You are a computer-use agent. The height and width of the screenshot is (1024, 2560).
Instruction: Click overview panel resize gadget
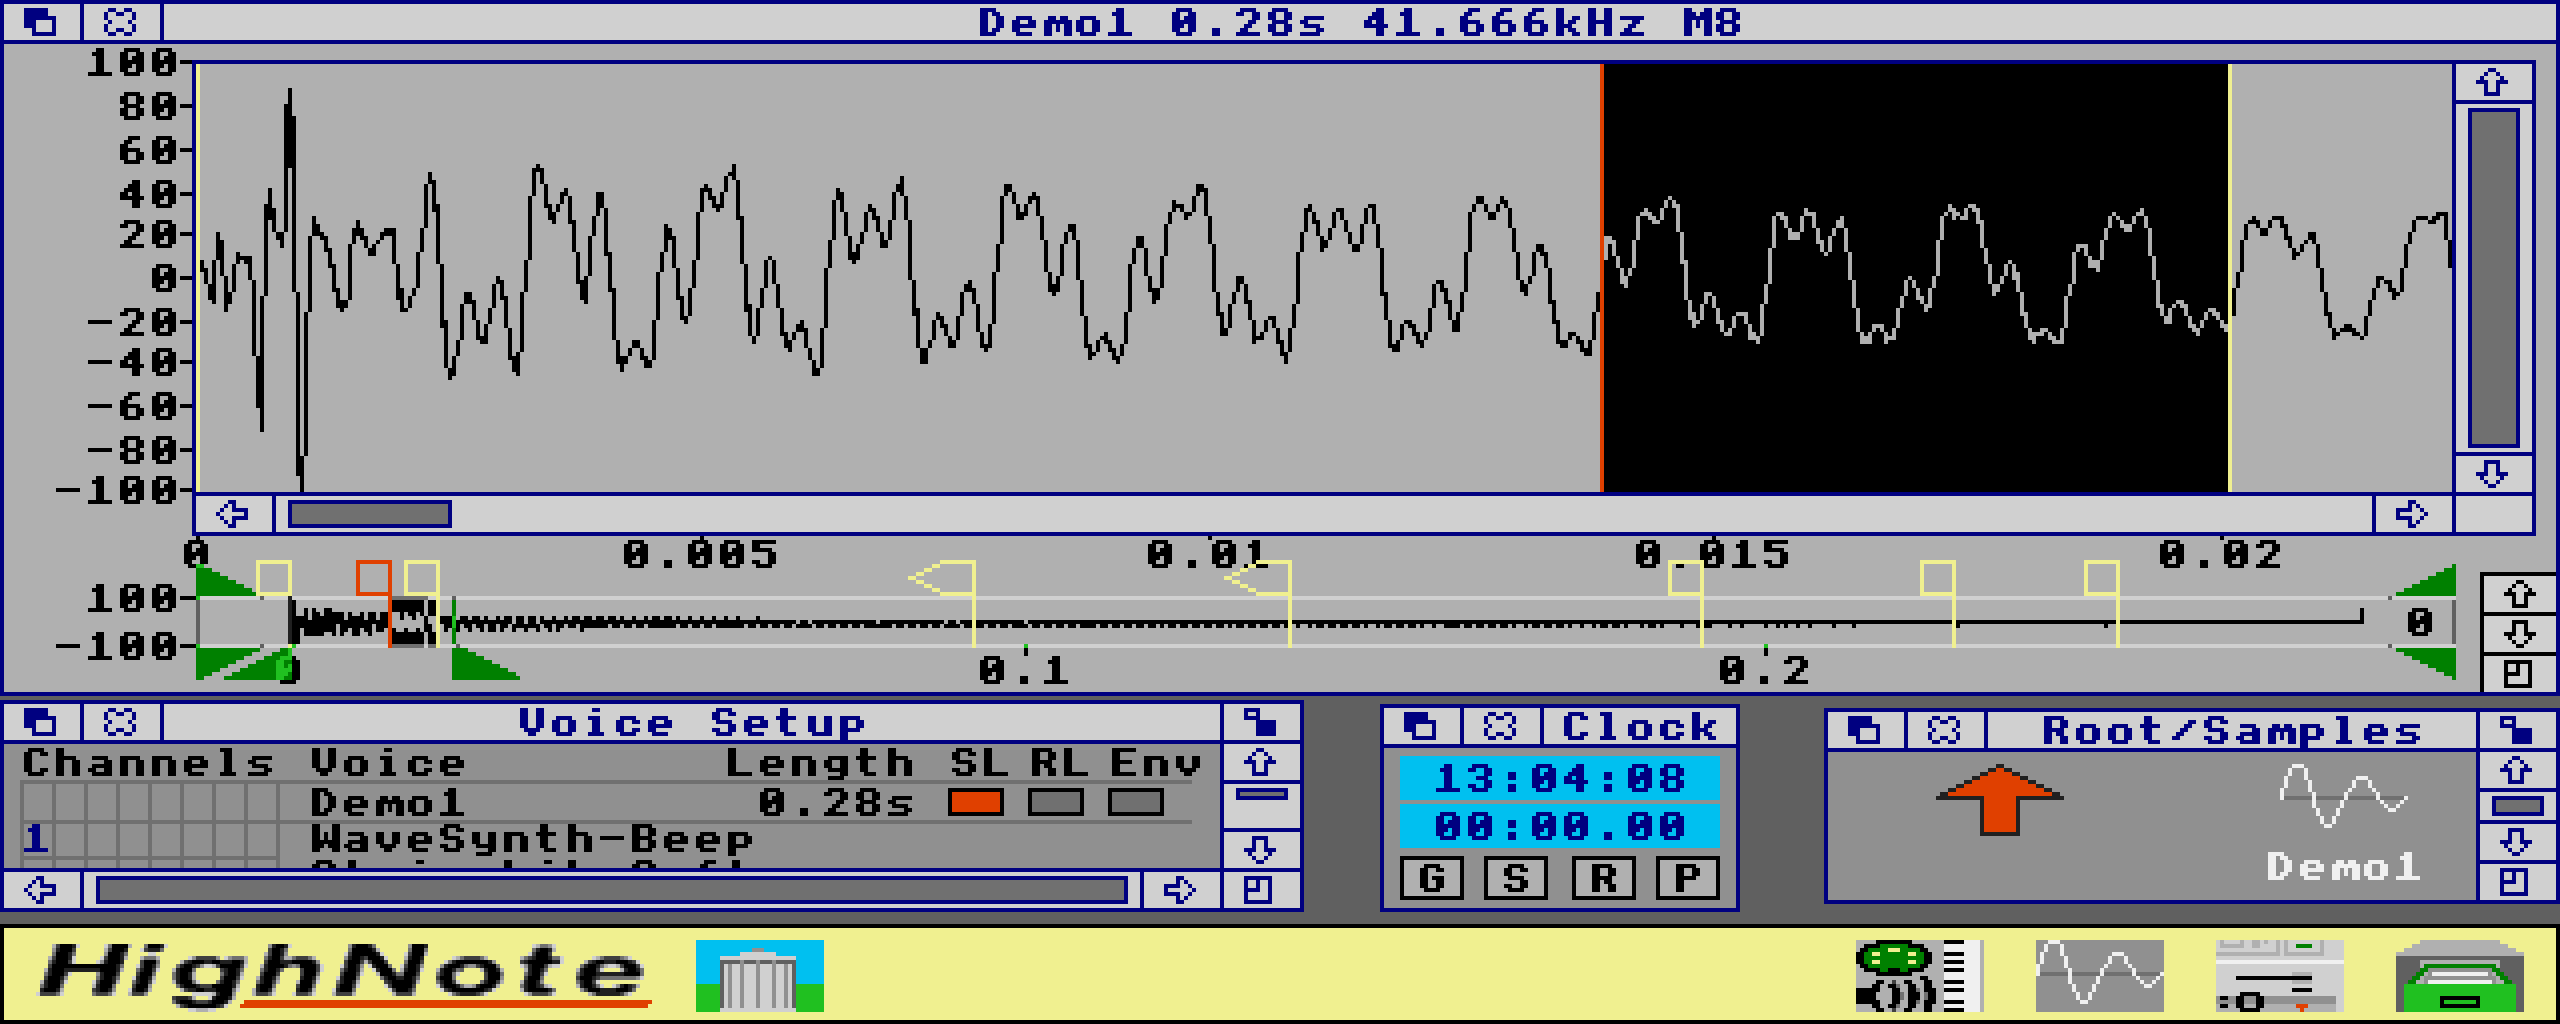point(2518,673)
